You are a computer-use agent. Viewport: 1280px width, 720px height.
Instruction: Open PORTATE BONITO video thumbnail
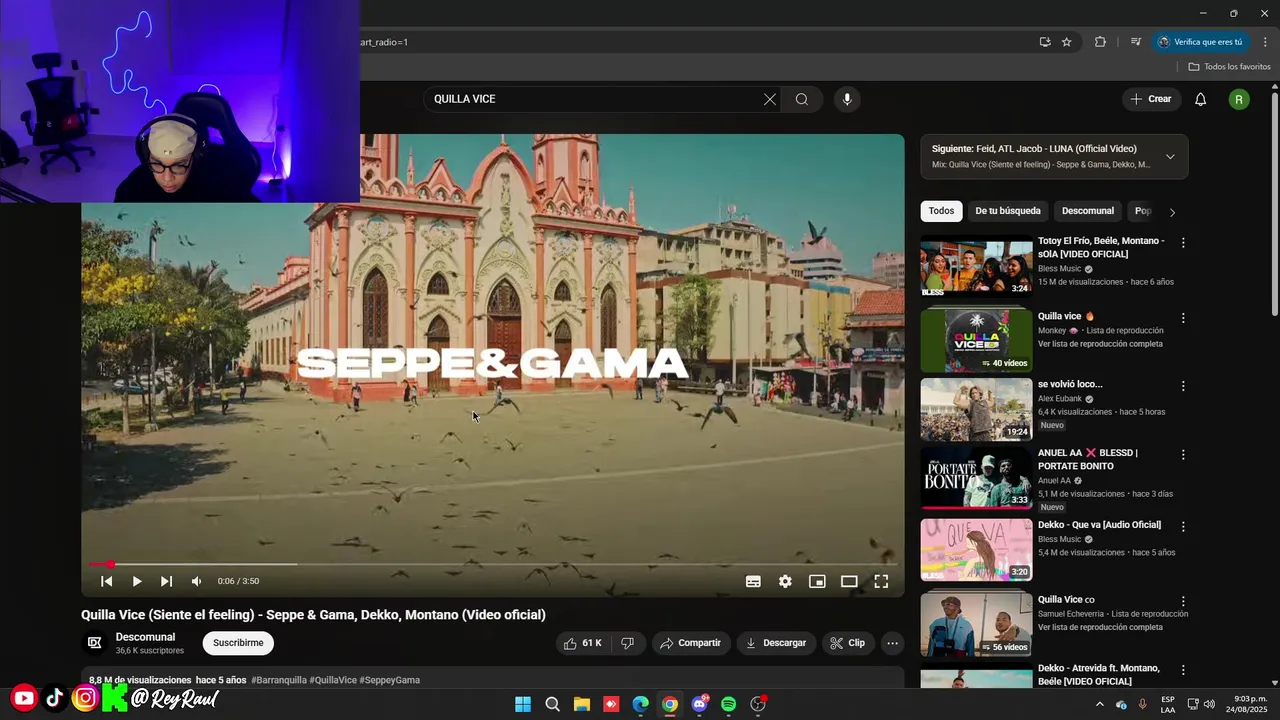pos(976,477)
